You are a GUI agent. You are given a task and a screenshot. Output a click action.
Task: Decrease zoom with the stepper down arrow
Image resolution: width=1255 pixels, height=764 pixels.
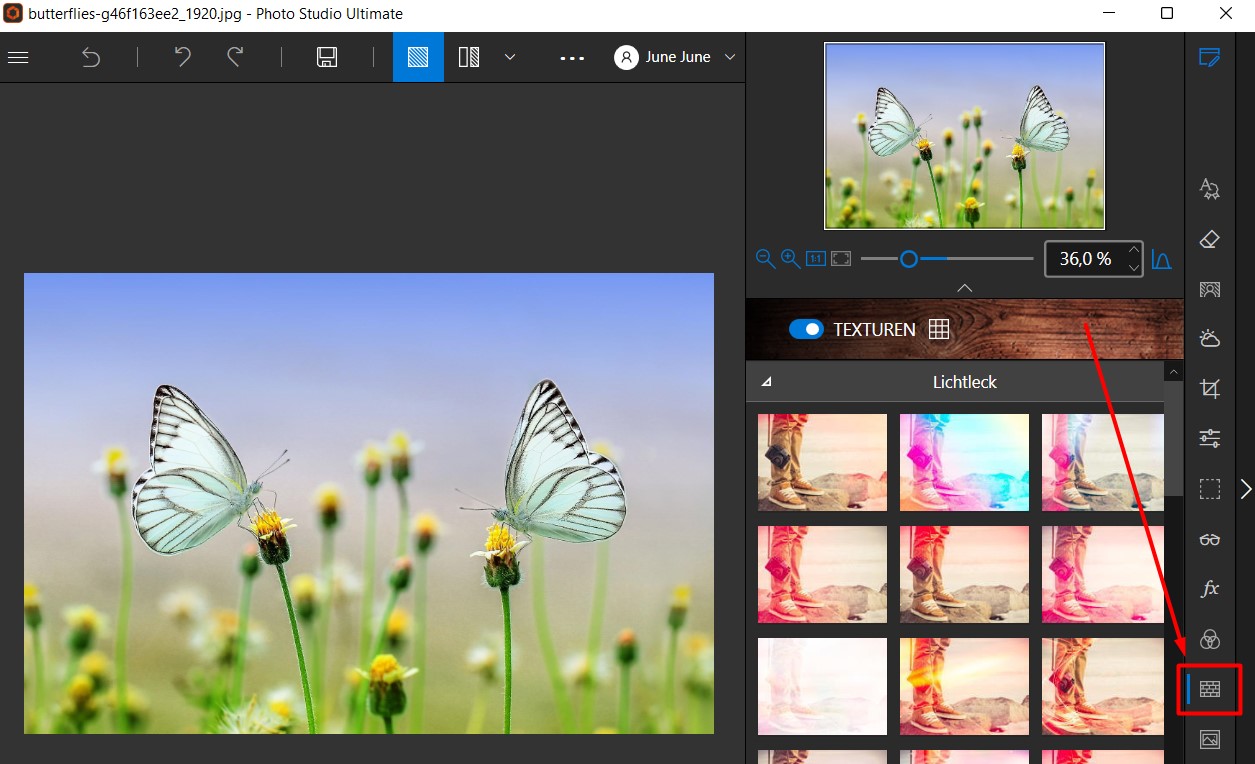pyautogui.click(x=1133, y=268)
